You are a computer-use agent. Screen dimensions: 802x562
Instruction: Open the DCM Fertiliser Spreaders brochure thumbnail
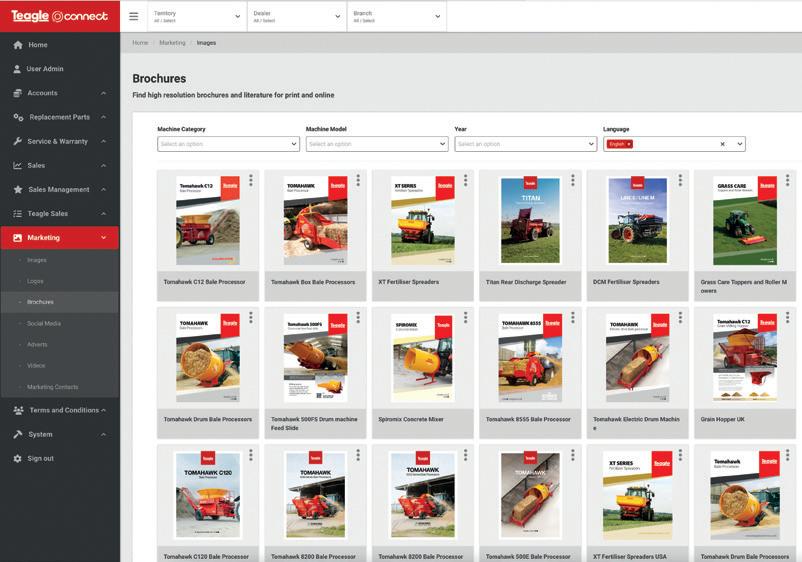pyautogui.click(x=637, y=220)
